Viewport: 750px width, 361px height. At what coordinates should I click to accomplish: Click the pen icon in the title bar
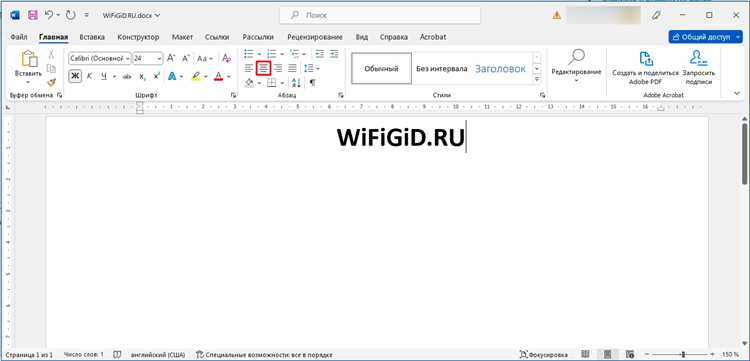(x=656, y=15)
